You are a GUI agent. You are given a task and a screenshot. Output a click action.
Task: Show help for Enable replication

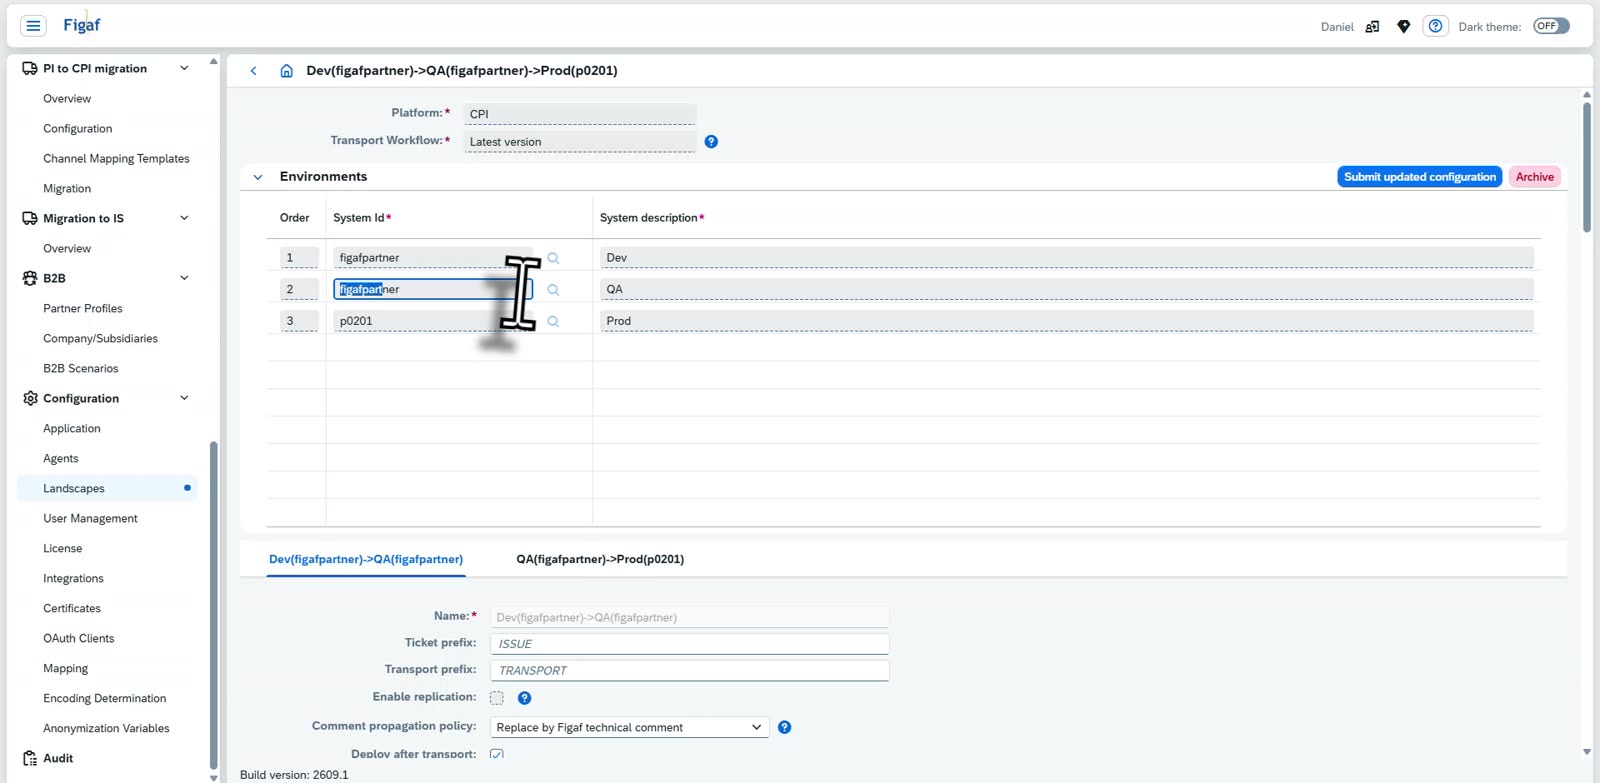[x=524, y=698]
